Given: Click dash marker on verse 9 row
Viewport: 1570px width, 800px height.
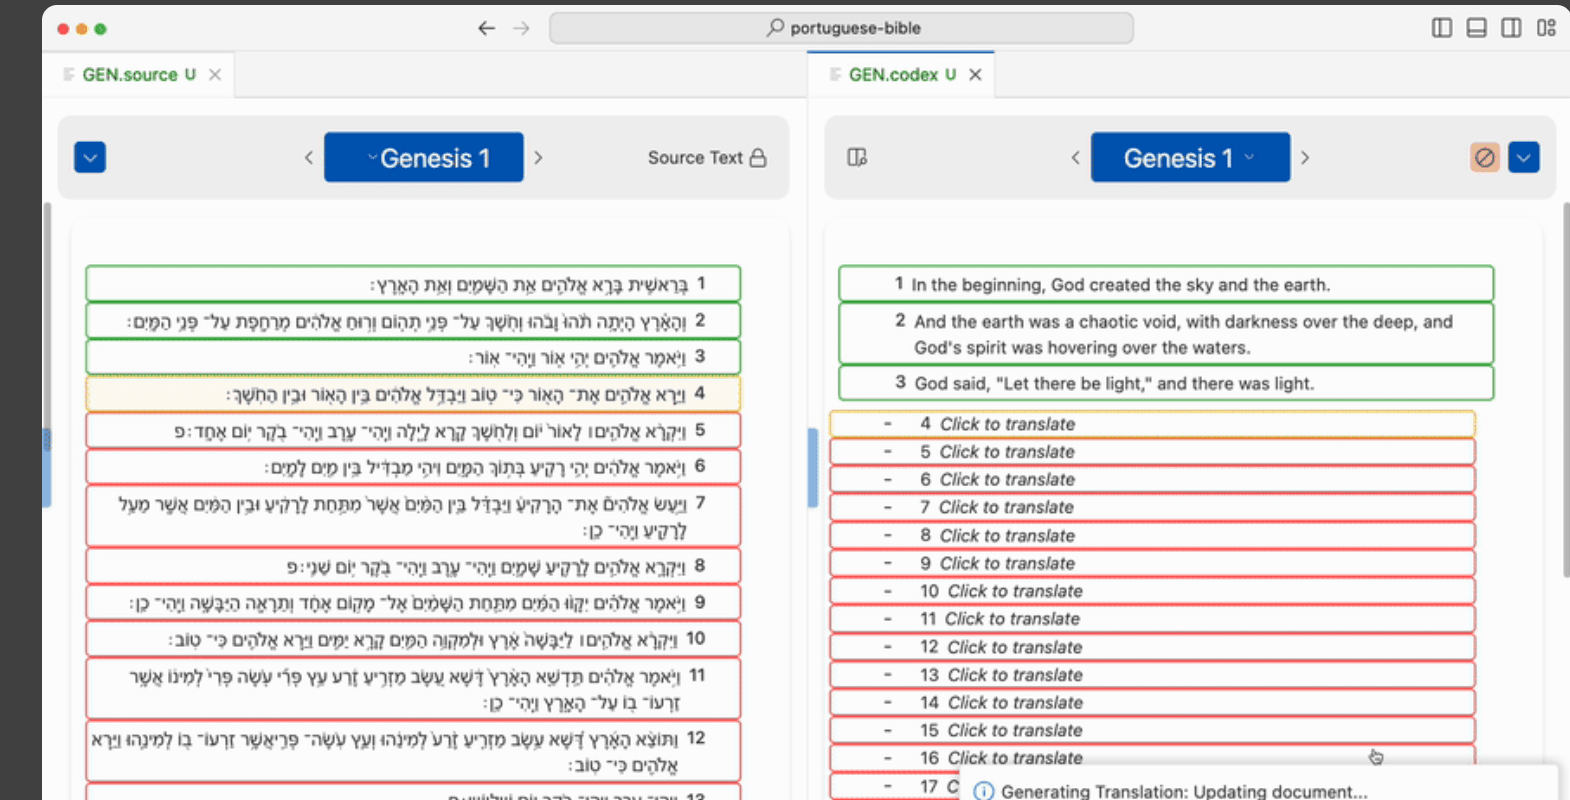Looking at the screenshot, I should click(x=887, y=563).
